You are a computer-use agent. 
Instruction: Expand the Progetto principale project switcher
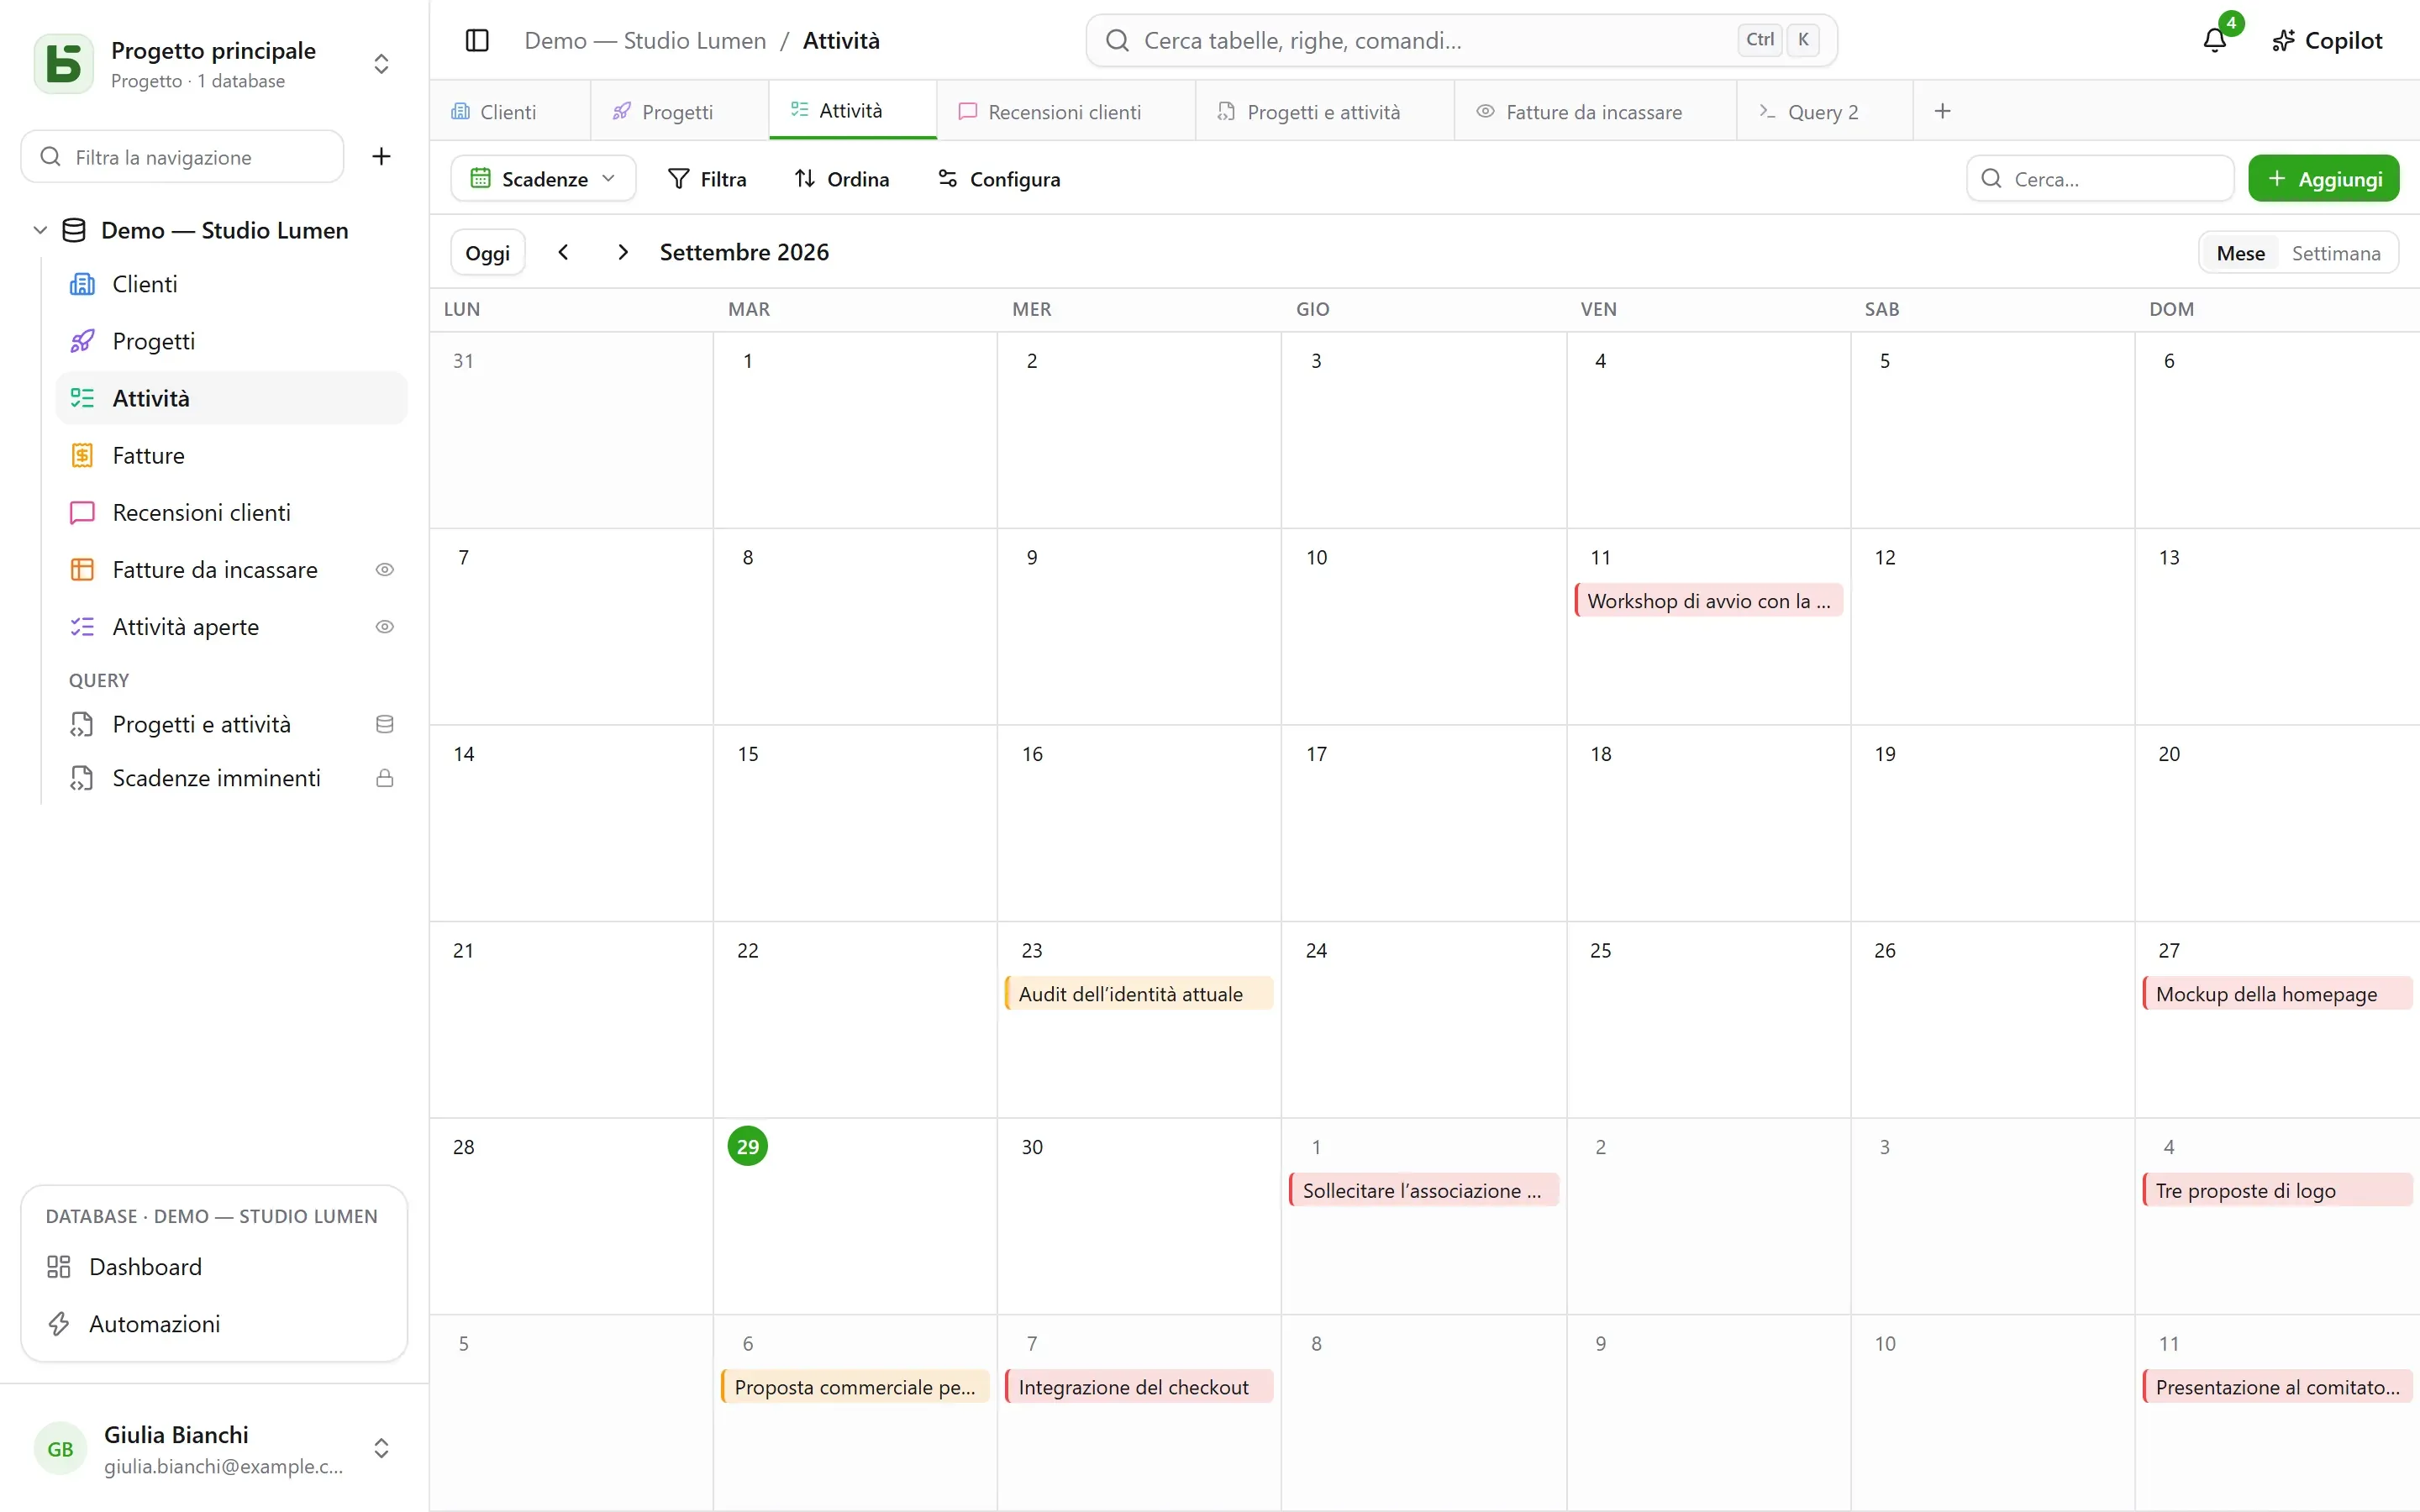tap(381, 63)
